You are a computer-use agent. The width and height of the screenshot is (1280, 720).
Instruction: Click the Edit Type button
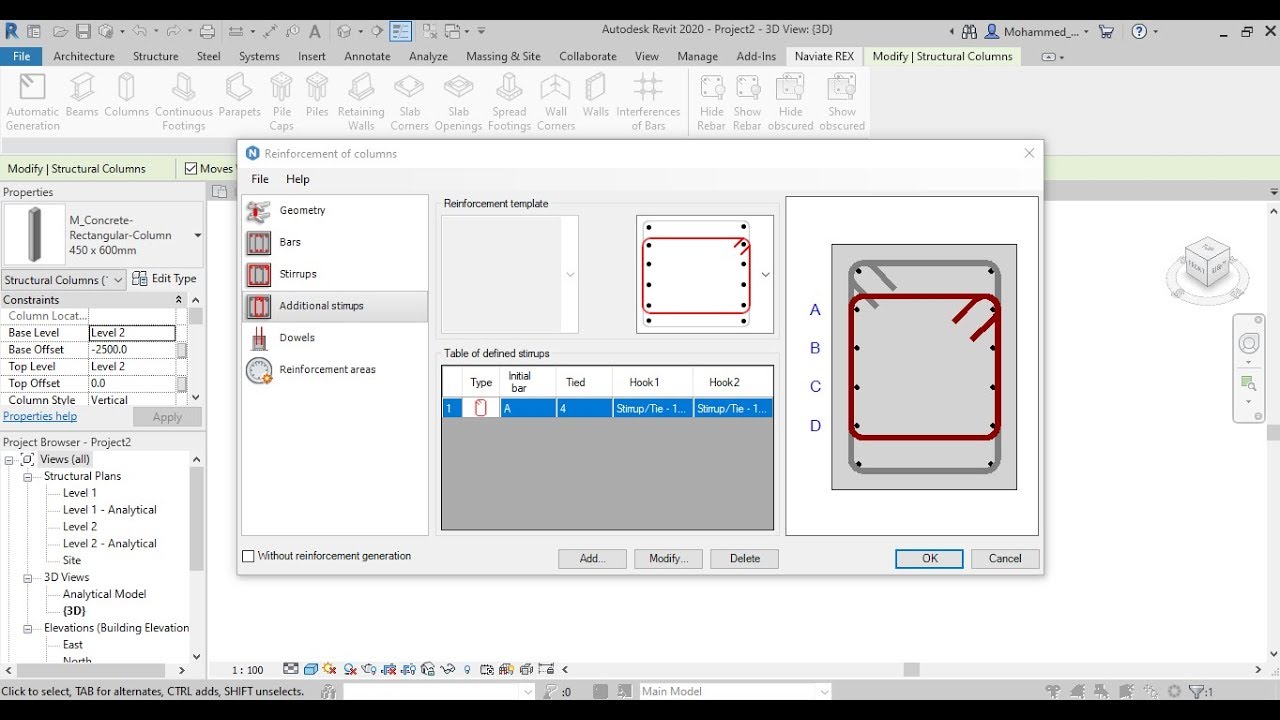[164, 279]
